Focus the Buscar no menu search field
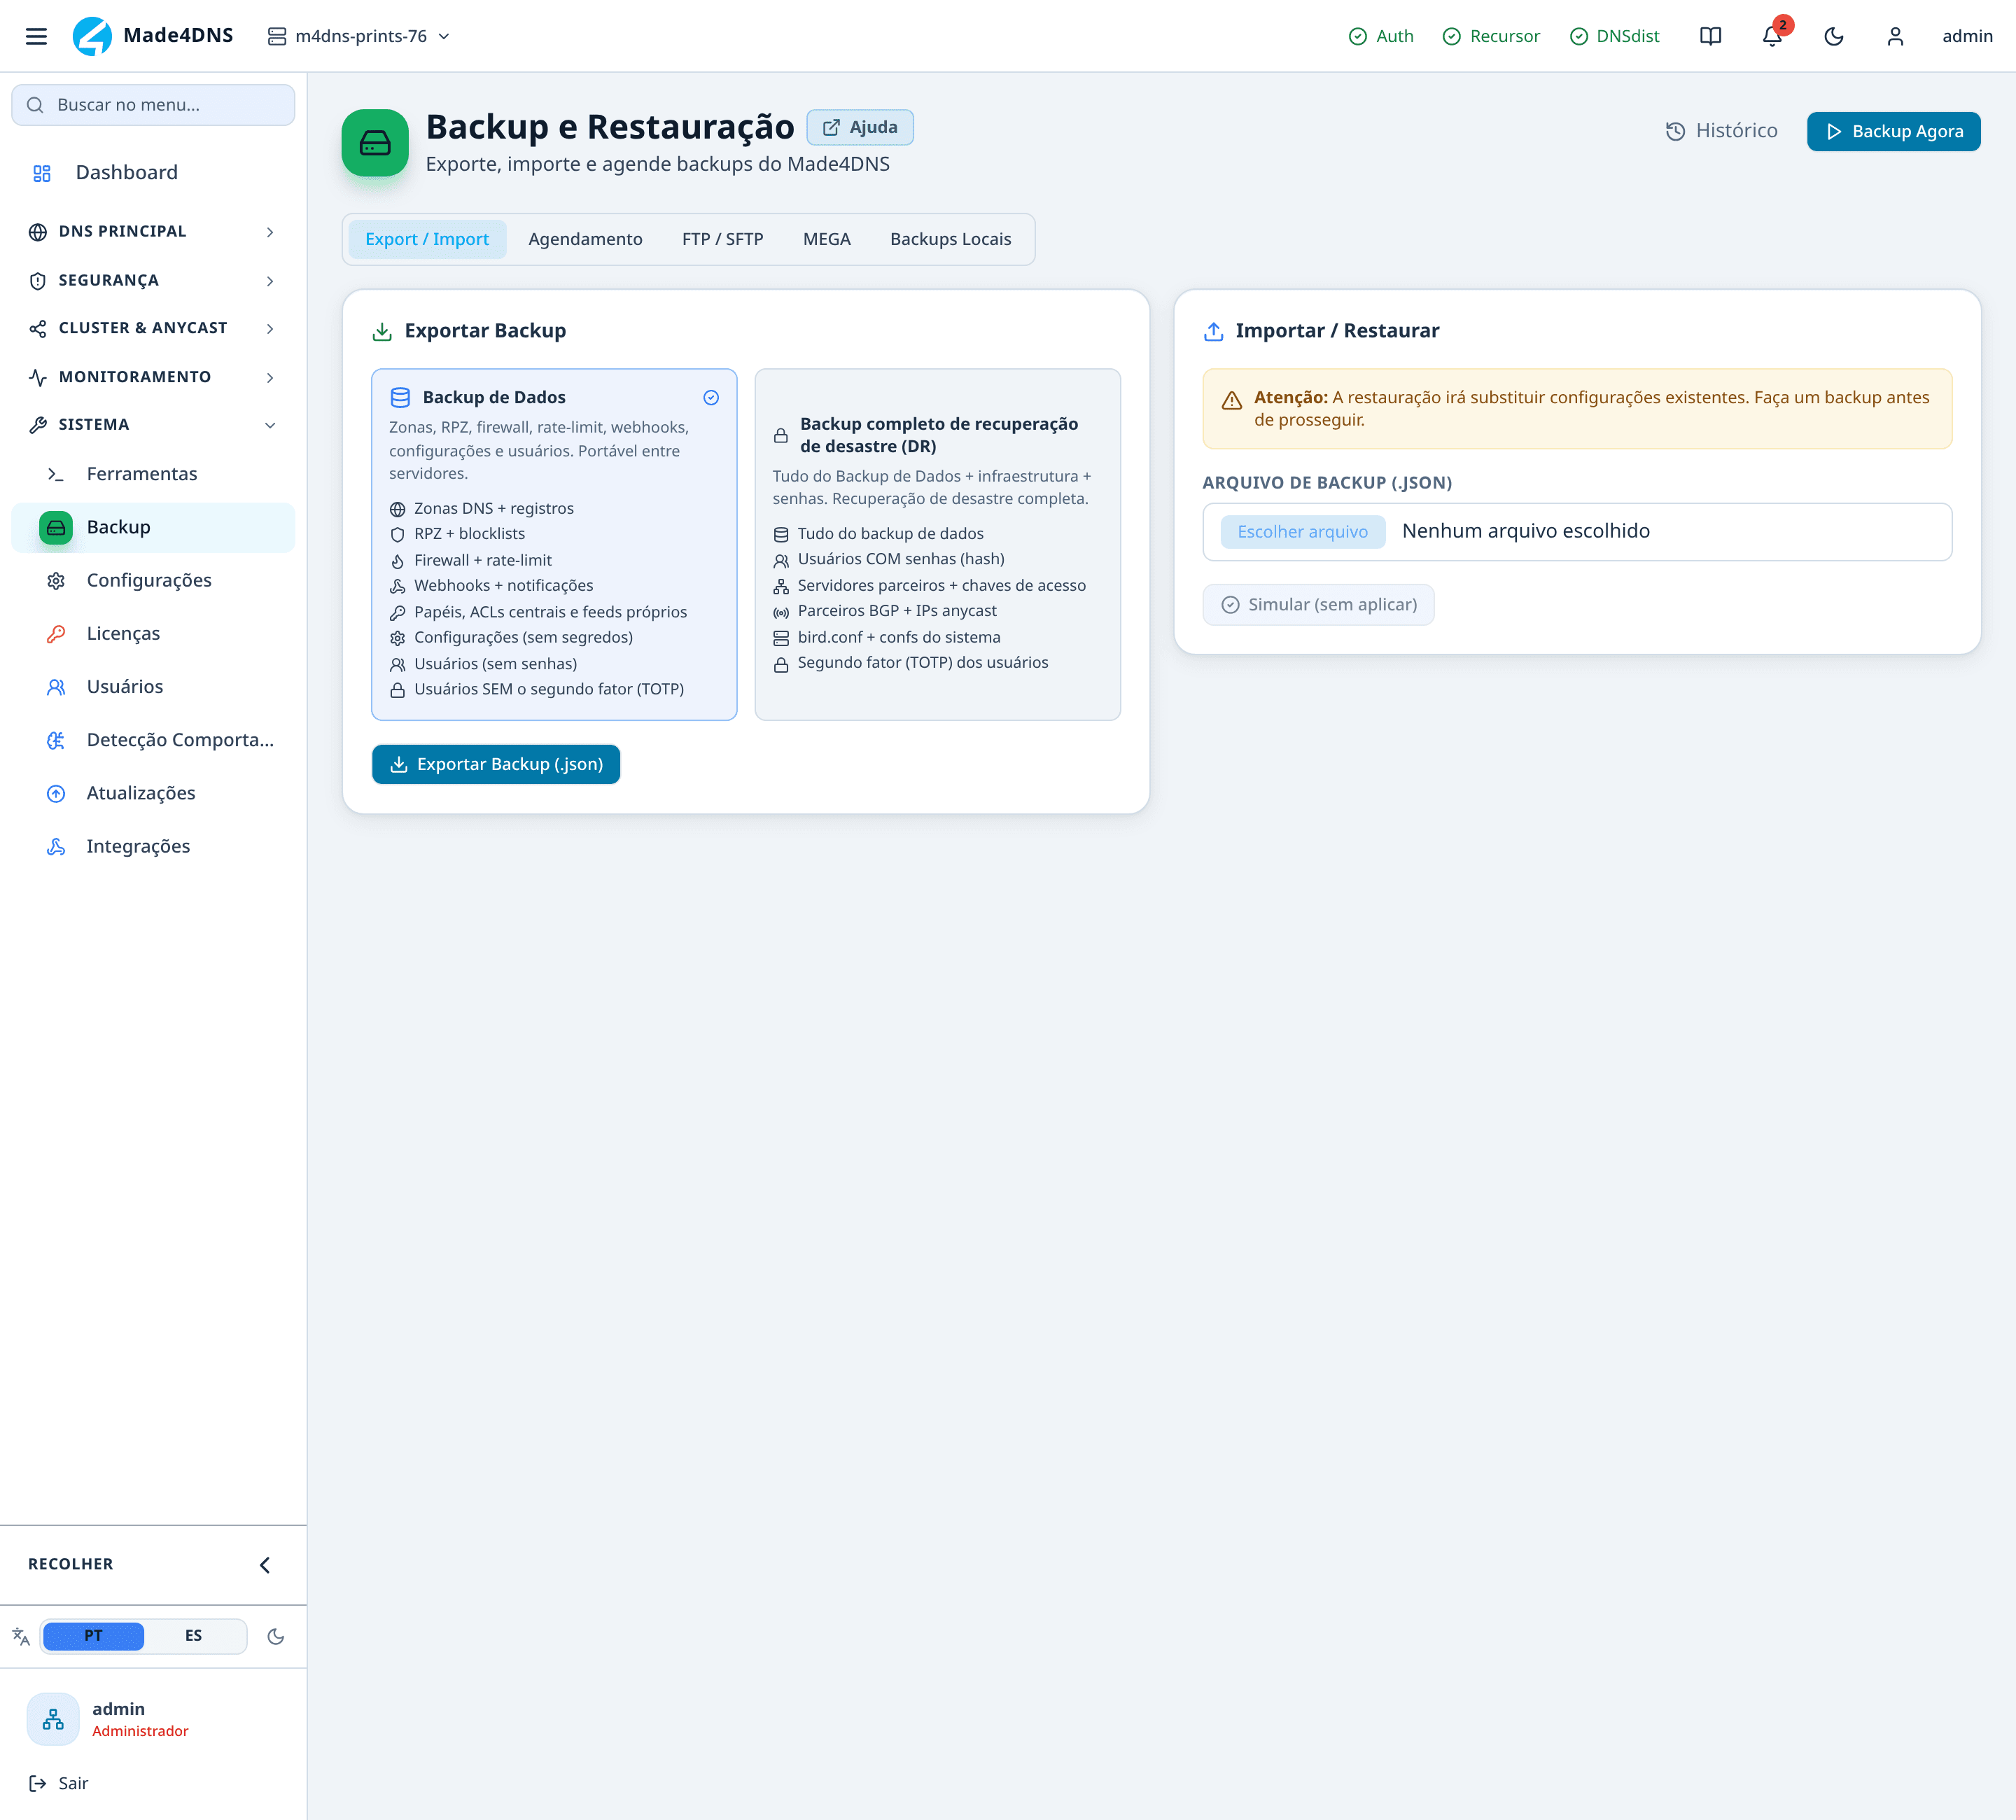The image size is (2016, 1820). (153, 105)
